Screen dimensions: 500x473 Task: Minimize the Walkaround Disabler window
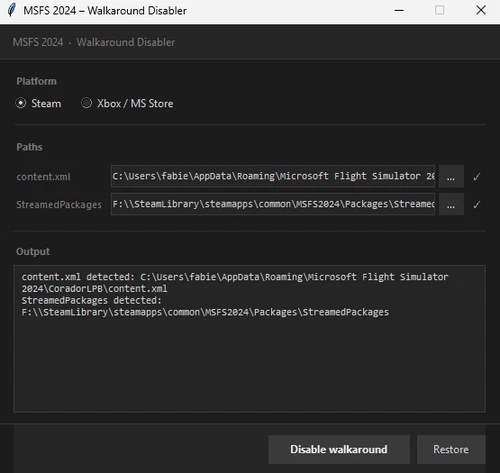tap(399, 10)
